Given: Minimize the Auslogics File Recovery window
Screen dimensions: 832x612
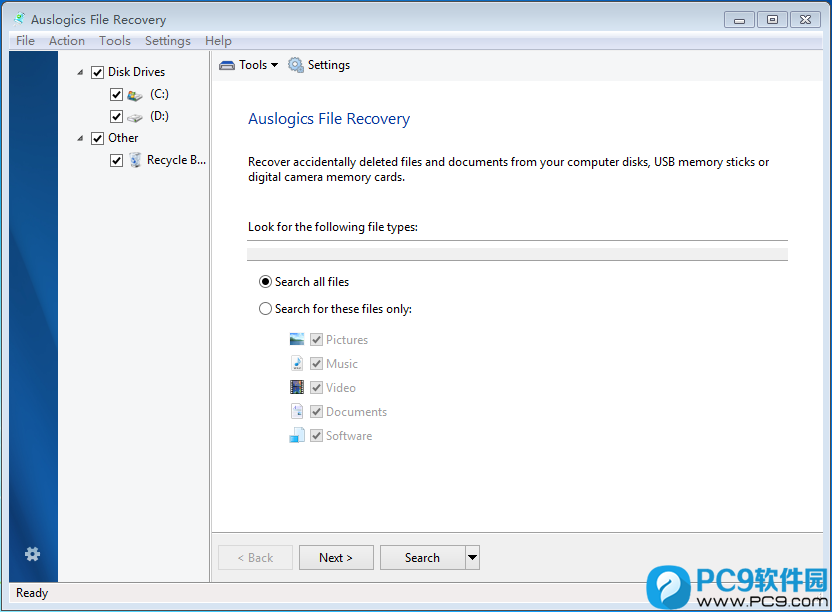Looking at the screenshot, I should (x=739, y=20).
